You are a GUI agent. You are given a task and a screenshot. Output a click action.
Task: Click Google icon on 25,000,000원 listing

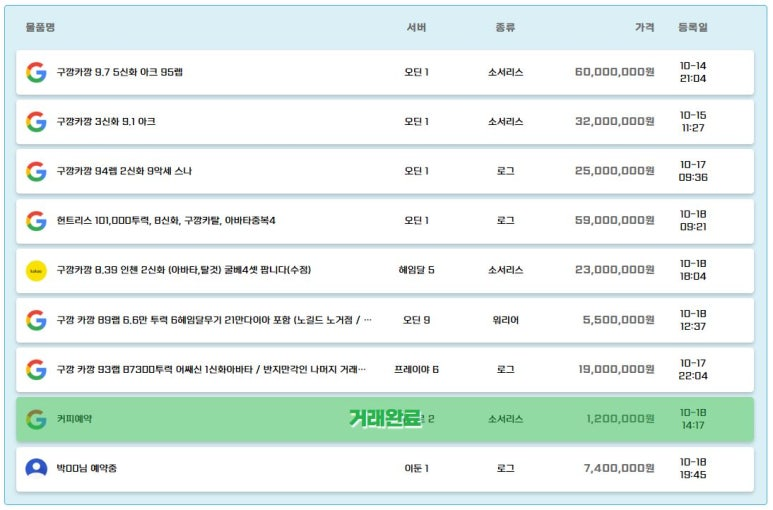click(36, 171)
